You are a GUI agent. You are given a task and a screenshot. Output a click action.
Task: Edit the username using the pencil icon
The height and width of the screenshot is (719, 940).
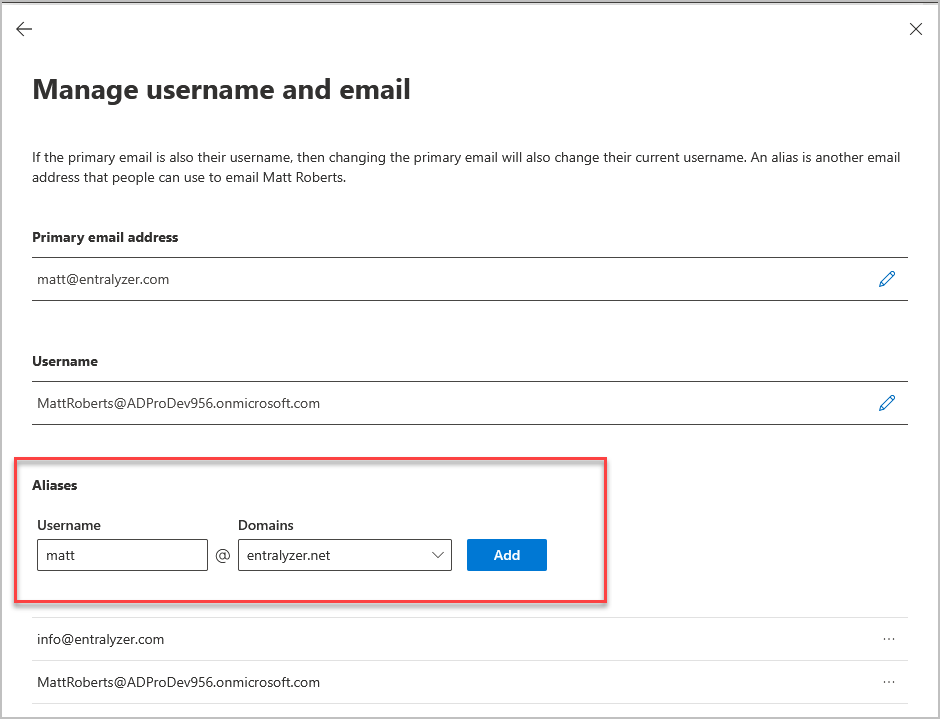point(887,402)
